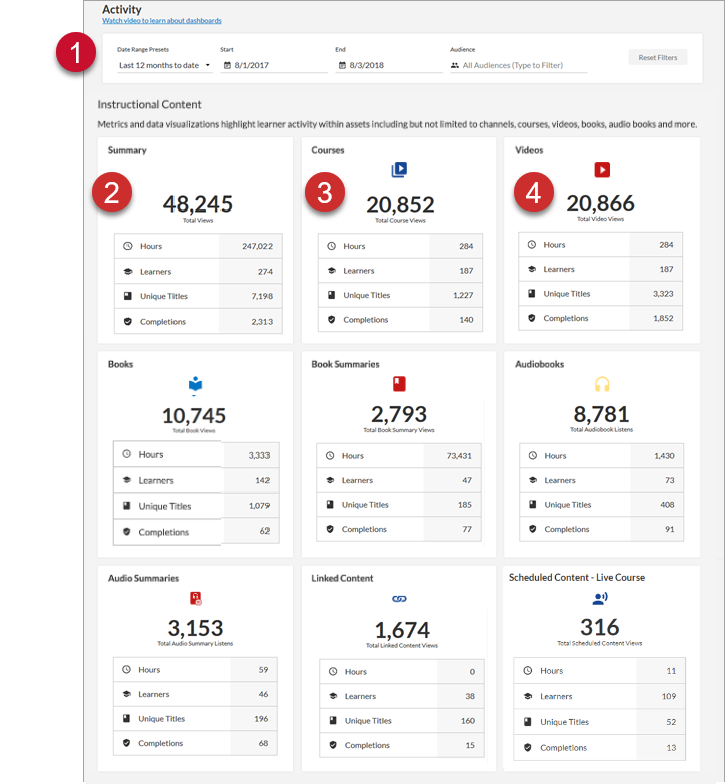
Task: Click the shield icon in Summary Completions row
Action: 128,322
